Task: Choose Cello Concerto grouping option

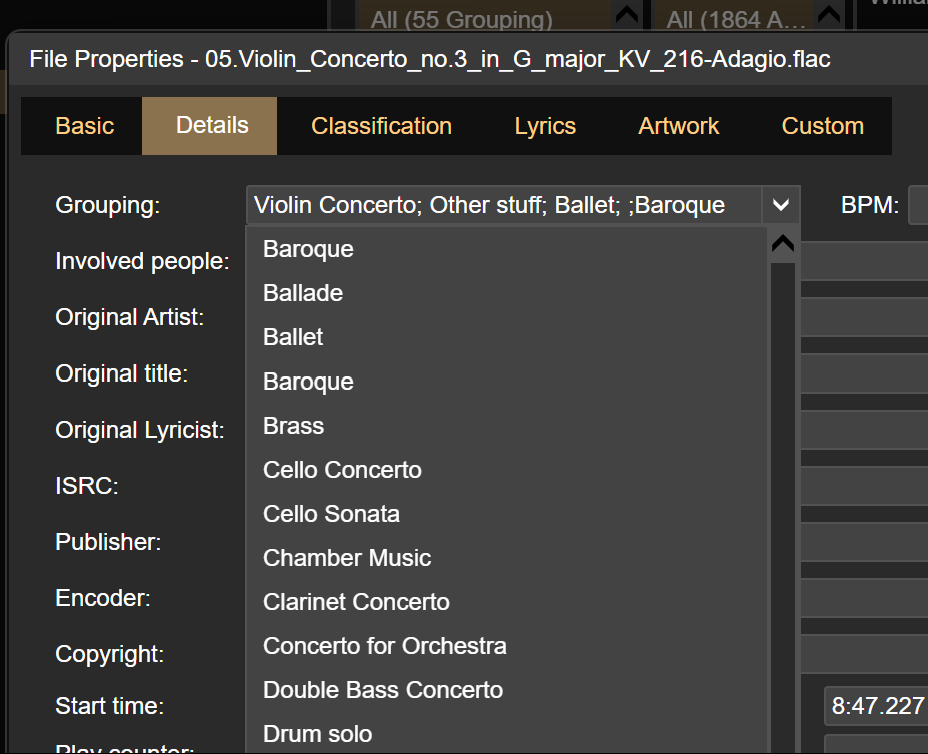Action: (x=342, y=470)
